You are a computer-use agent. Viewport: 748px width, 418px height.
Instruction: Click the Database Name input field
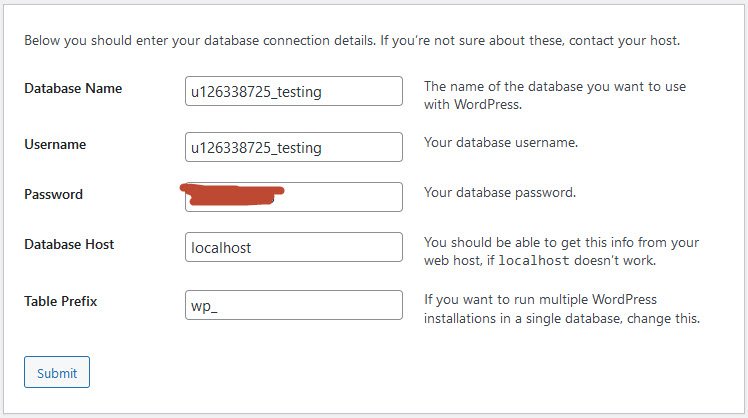tap(294, 91)
